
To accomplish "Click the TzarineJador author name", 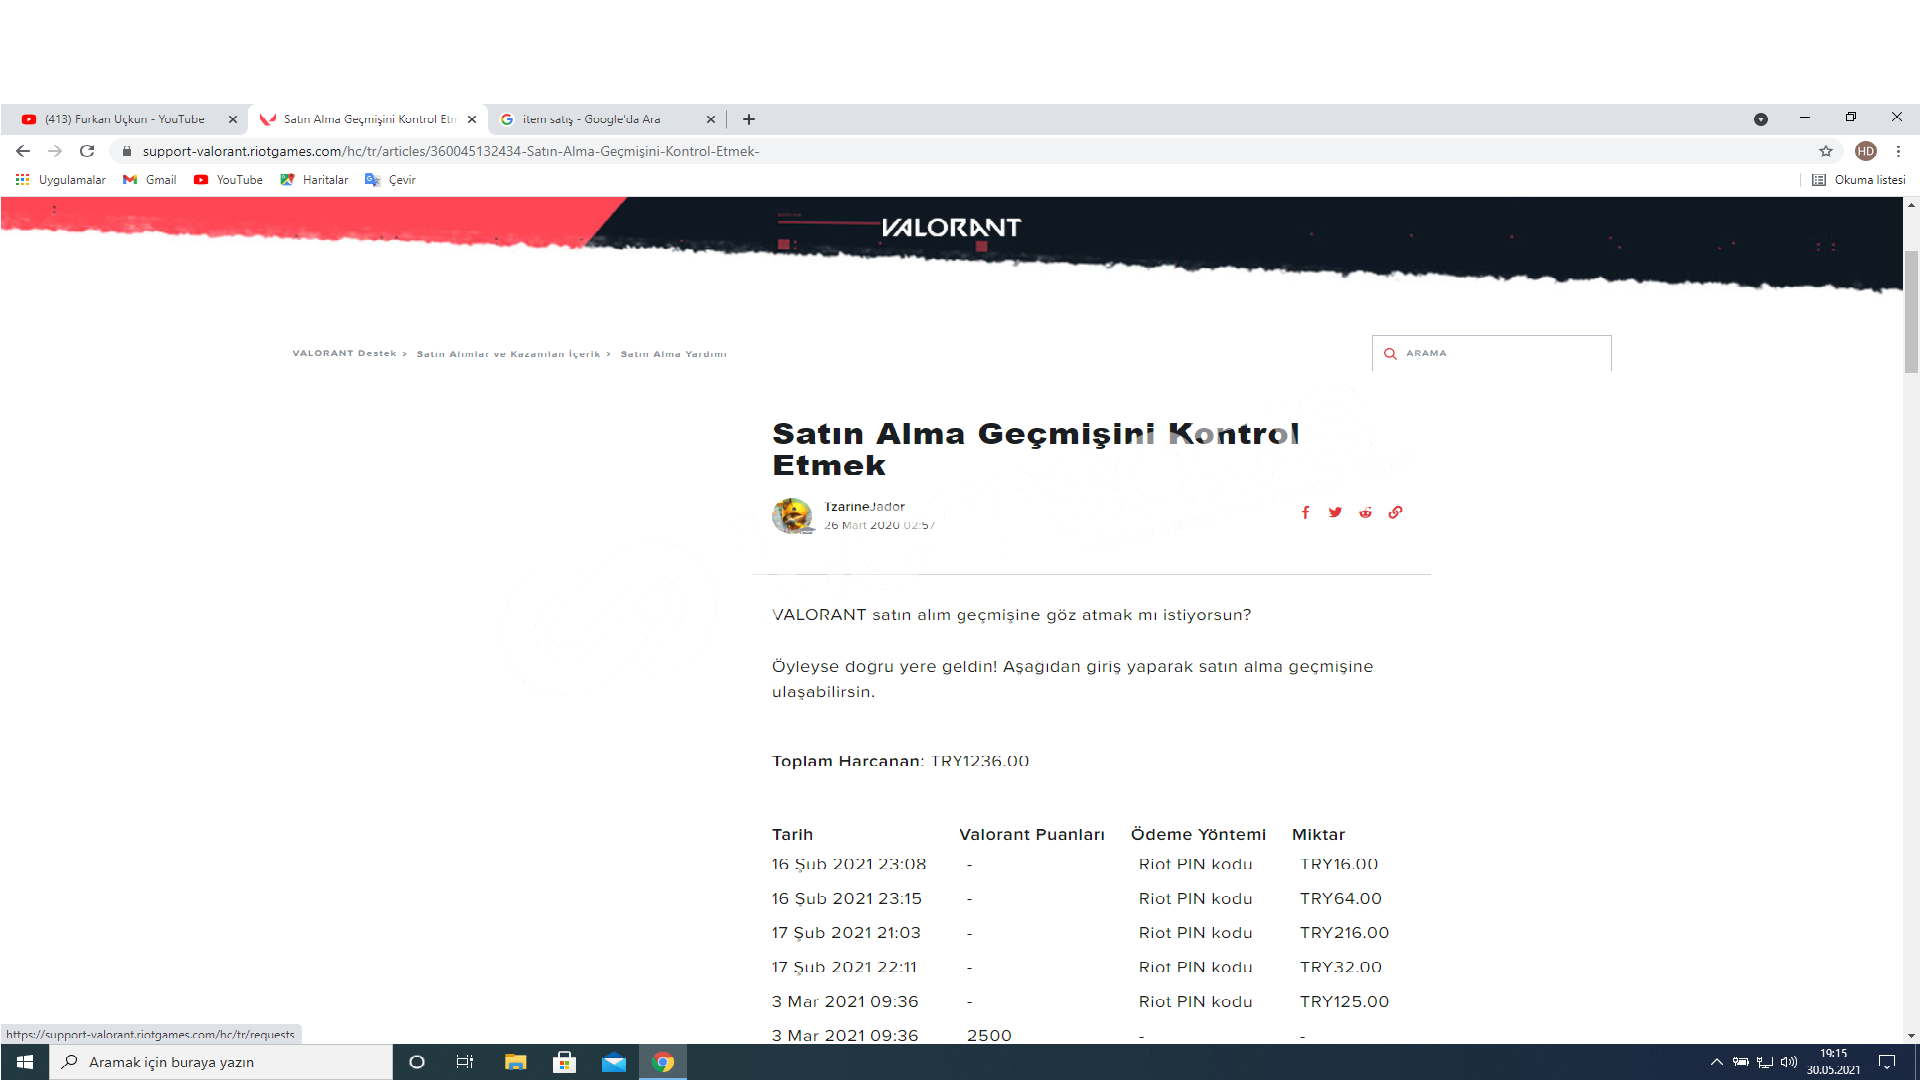I will click(864, 507).
